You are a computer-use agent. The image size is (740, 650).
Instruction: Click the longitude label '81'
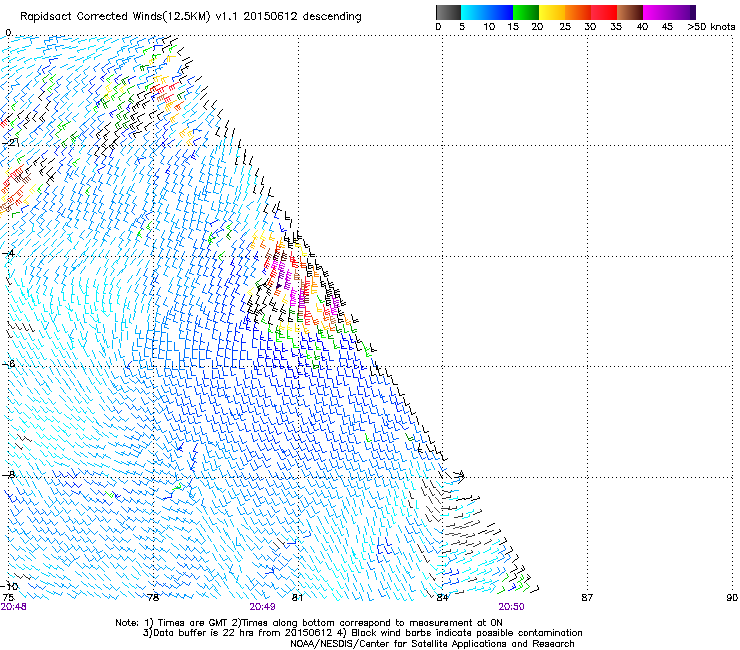tap(297, 598)
